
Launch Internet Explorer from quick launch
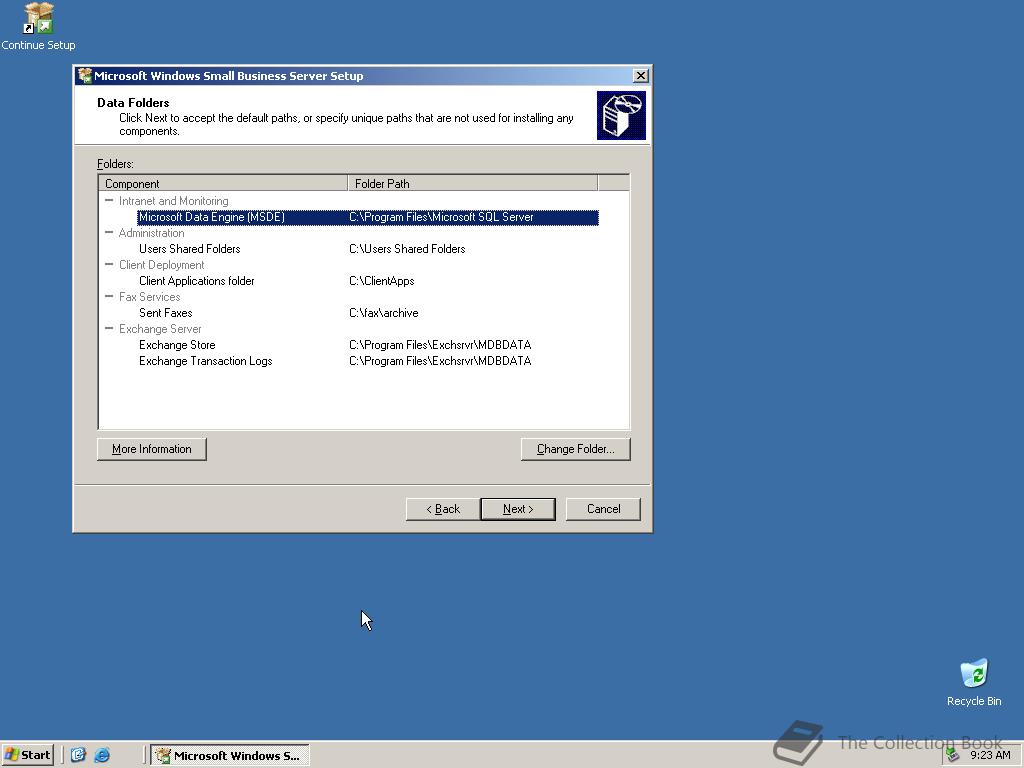click(x=102, y=755)
